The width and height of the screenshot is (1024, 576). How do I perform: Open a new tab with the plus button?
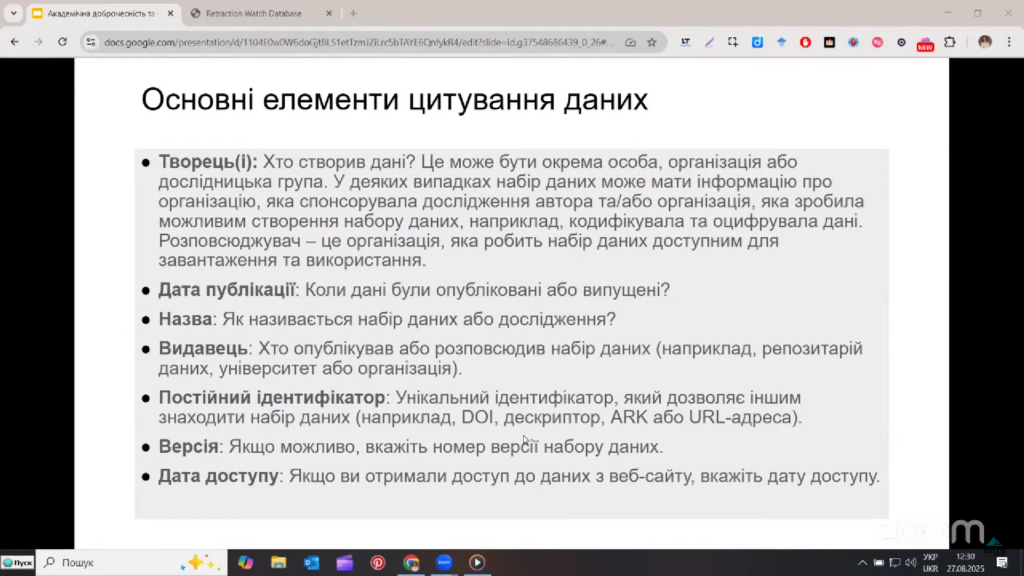pyautogui.click(x=353, y=13)
